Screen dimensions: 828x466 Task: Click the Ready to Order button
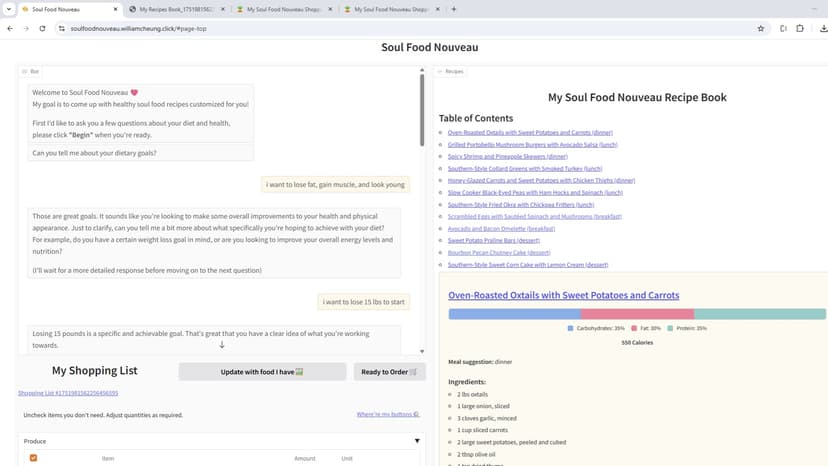389,372
